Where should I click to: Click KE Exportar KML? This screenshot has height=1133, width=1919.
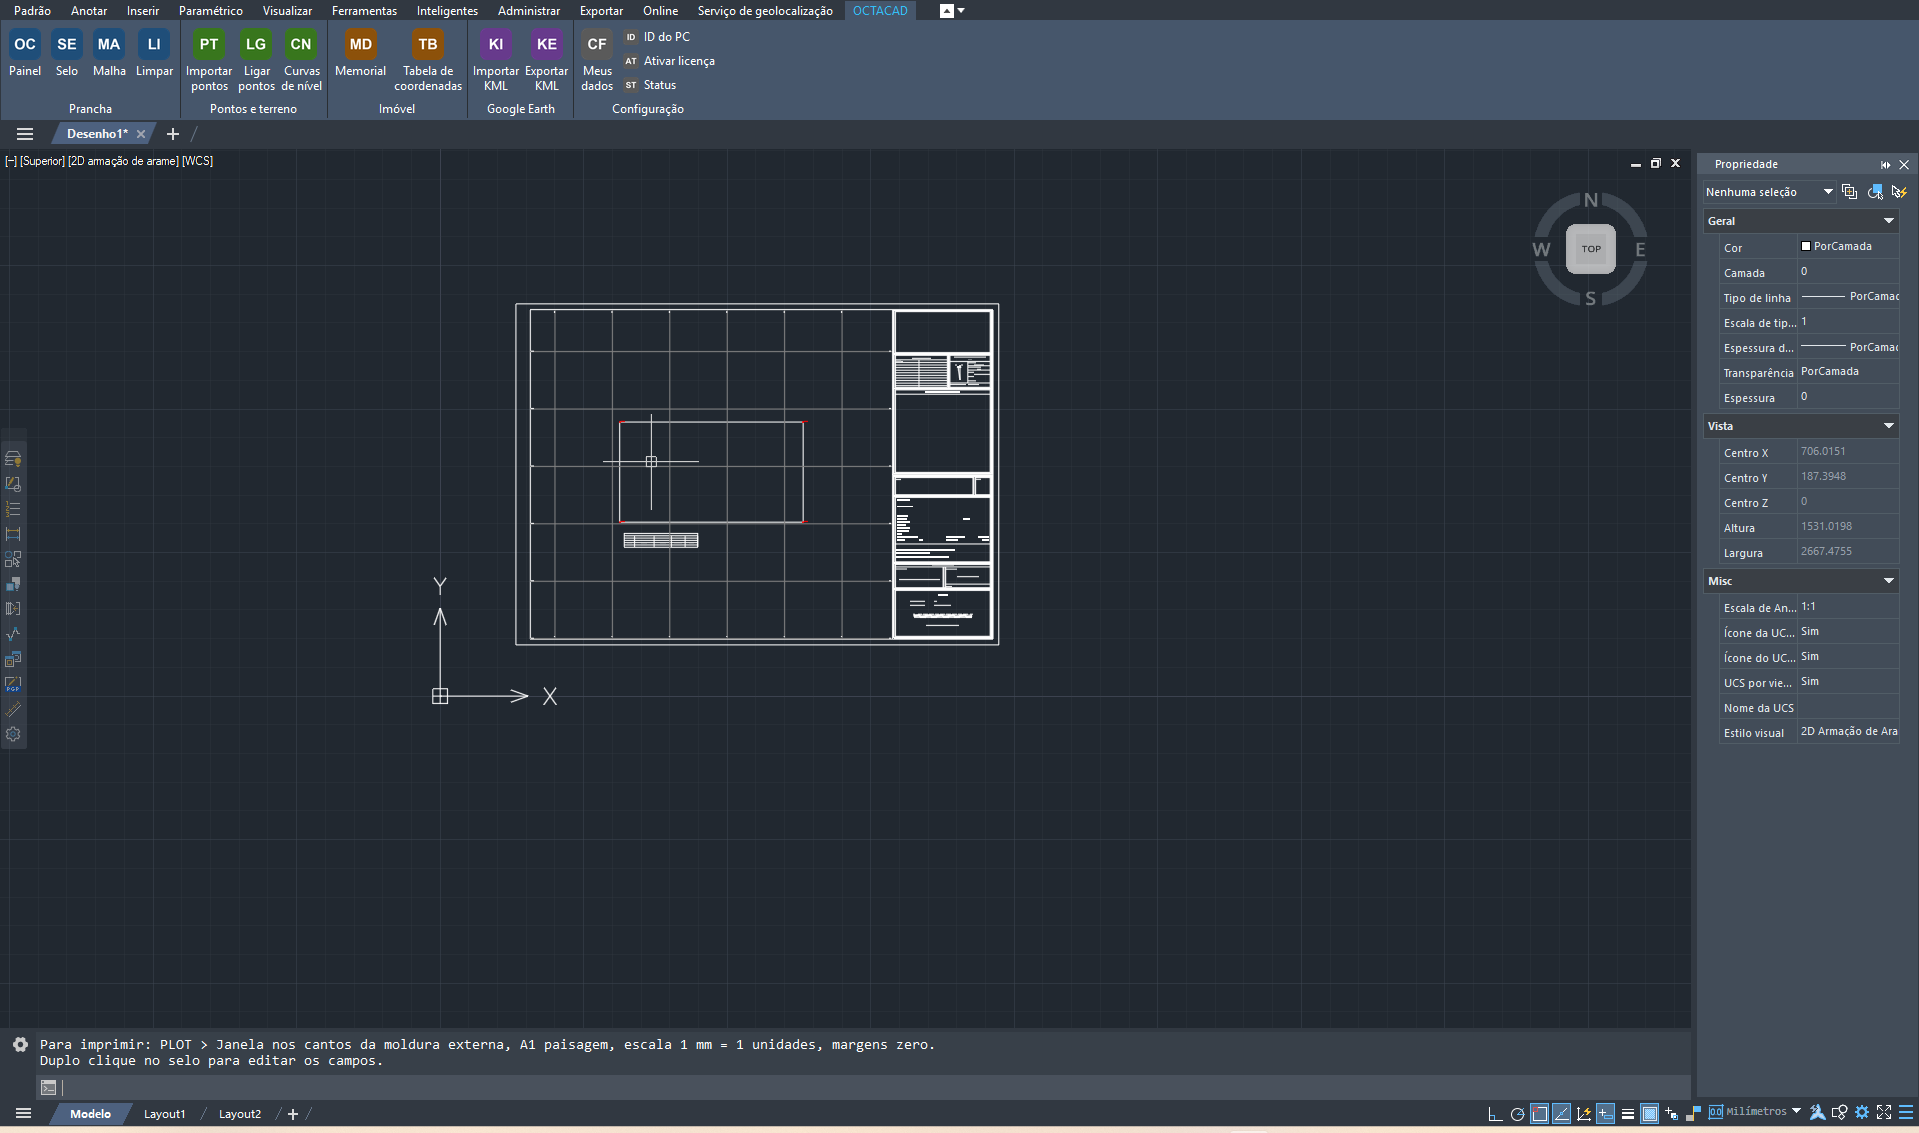pyautogui.click(x=547, y=60)
